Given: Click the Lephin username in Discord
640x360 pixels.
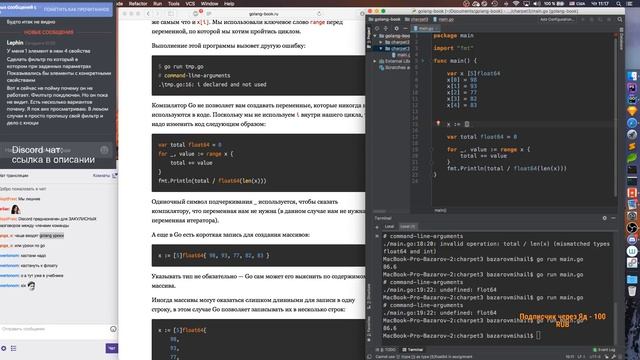Looking at the screenshot, I should (x=15, y=42).
